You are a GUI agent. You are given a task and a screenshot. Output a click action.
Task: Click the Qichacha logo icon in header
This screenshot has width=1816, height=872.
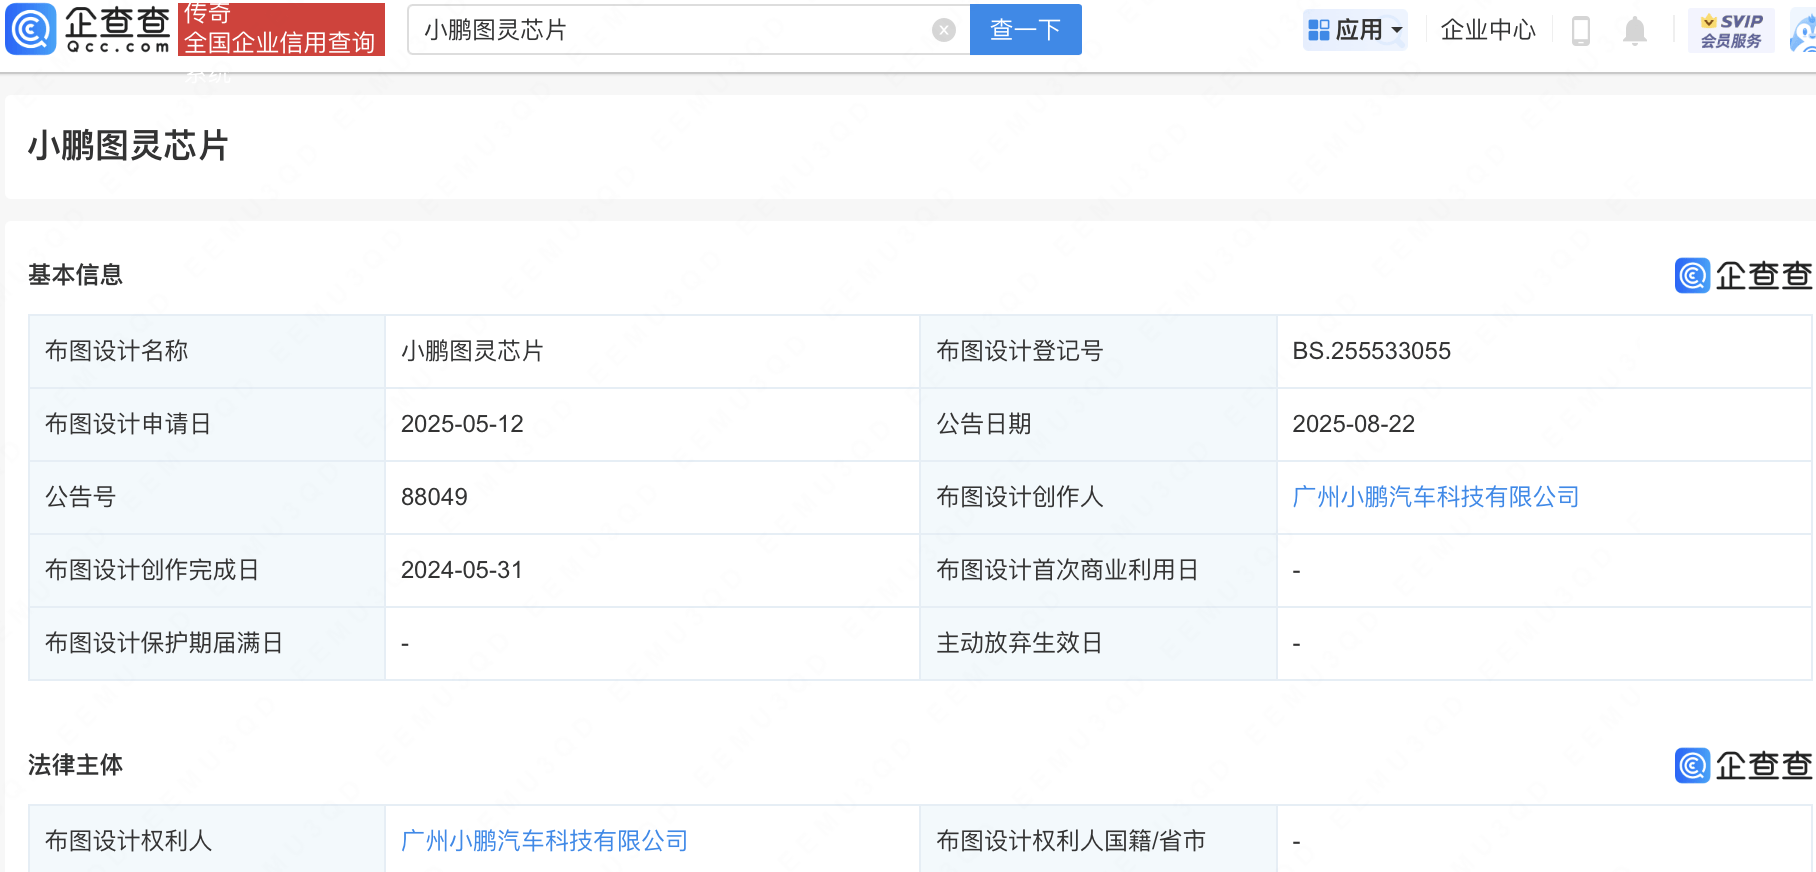tap(31, 29)
